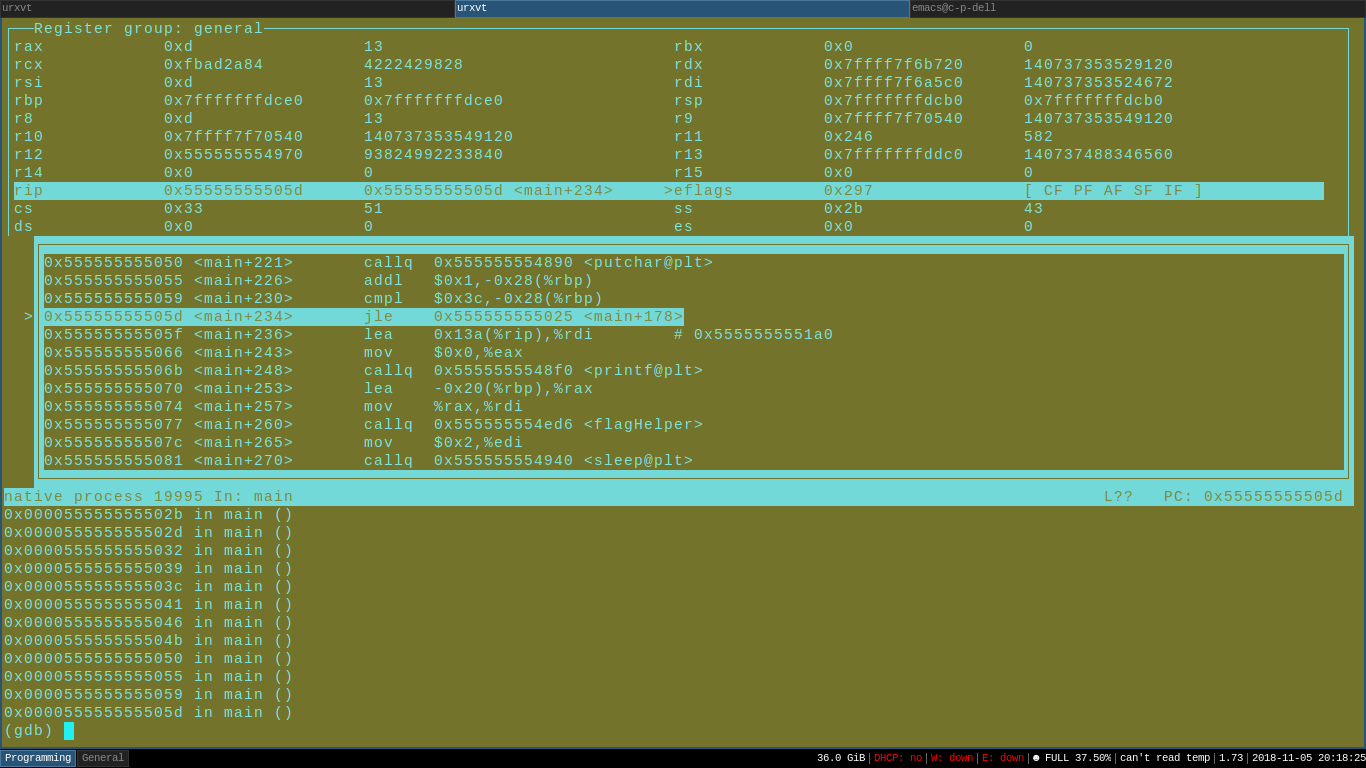Click the DHCP: no status indicator

pyautogui.click(x=897, y=758)
